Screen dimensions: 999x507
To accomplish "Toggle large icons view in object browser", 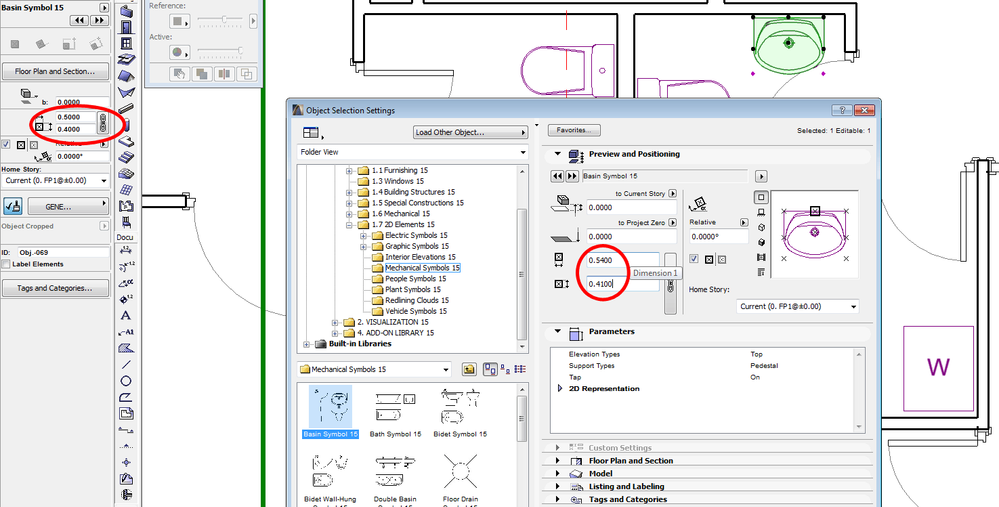I will 491,369.
